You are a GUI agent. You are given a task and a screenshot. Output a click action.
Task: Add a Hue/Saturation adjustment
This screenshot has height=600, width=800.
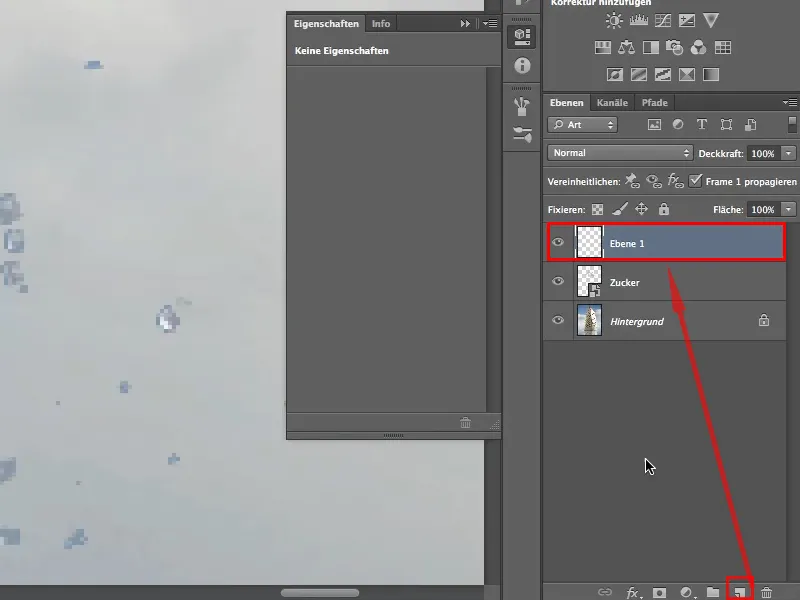[603, 47]
